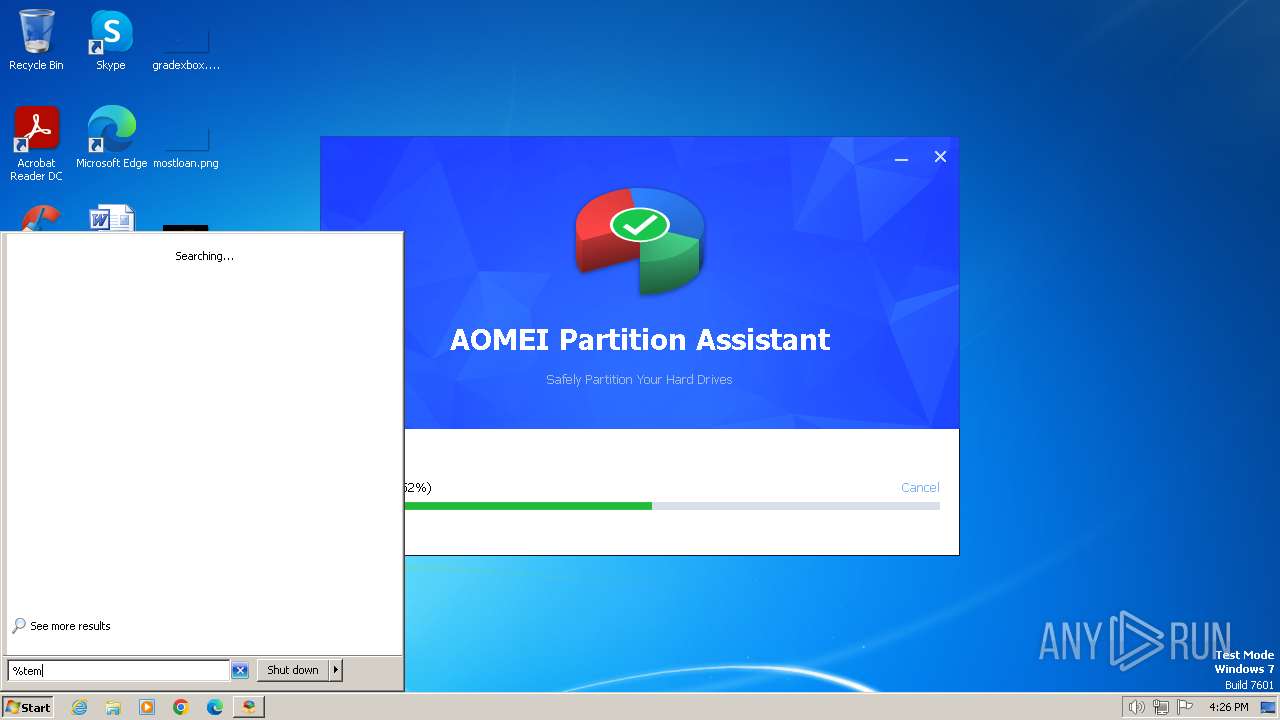Click the system clock showing 4:26 PM
Image resolution: width=1280 pixels, height=720 pixels.
coord(1228,707)
